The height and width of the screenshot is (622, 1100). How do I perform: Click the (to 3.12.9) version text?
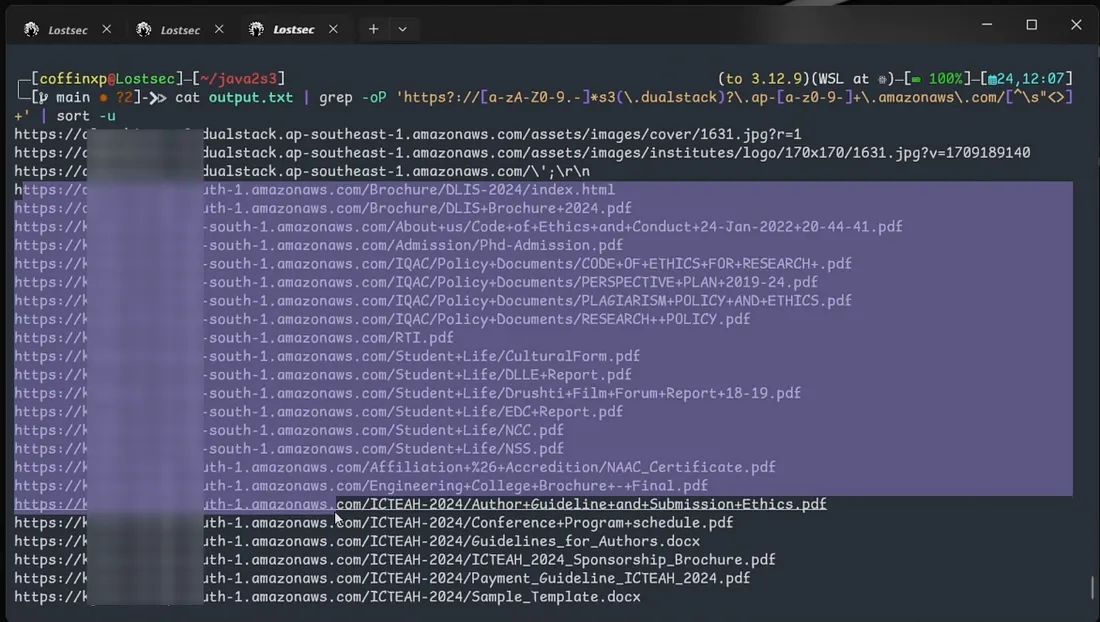coord(764,79)
